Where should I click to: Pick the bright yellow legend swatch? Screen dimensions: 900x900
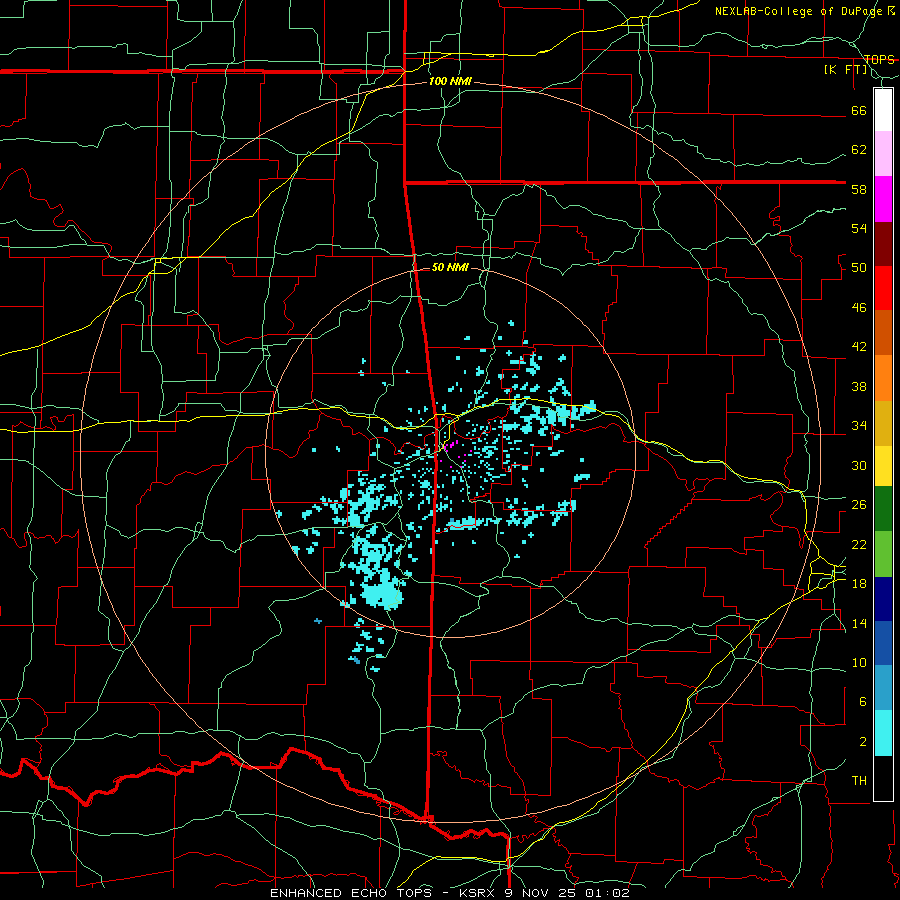pyautogui.click(x=883, y=466)
